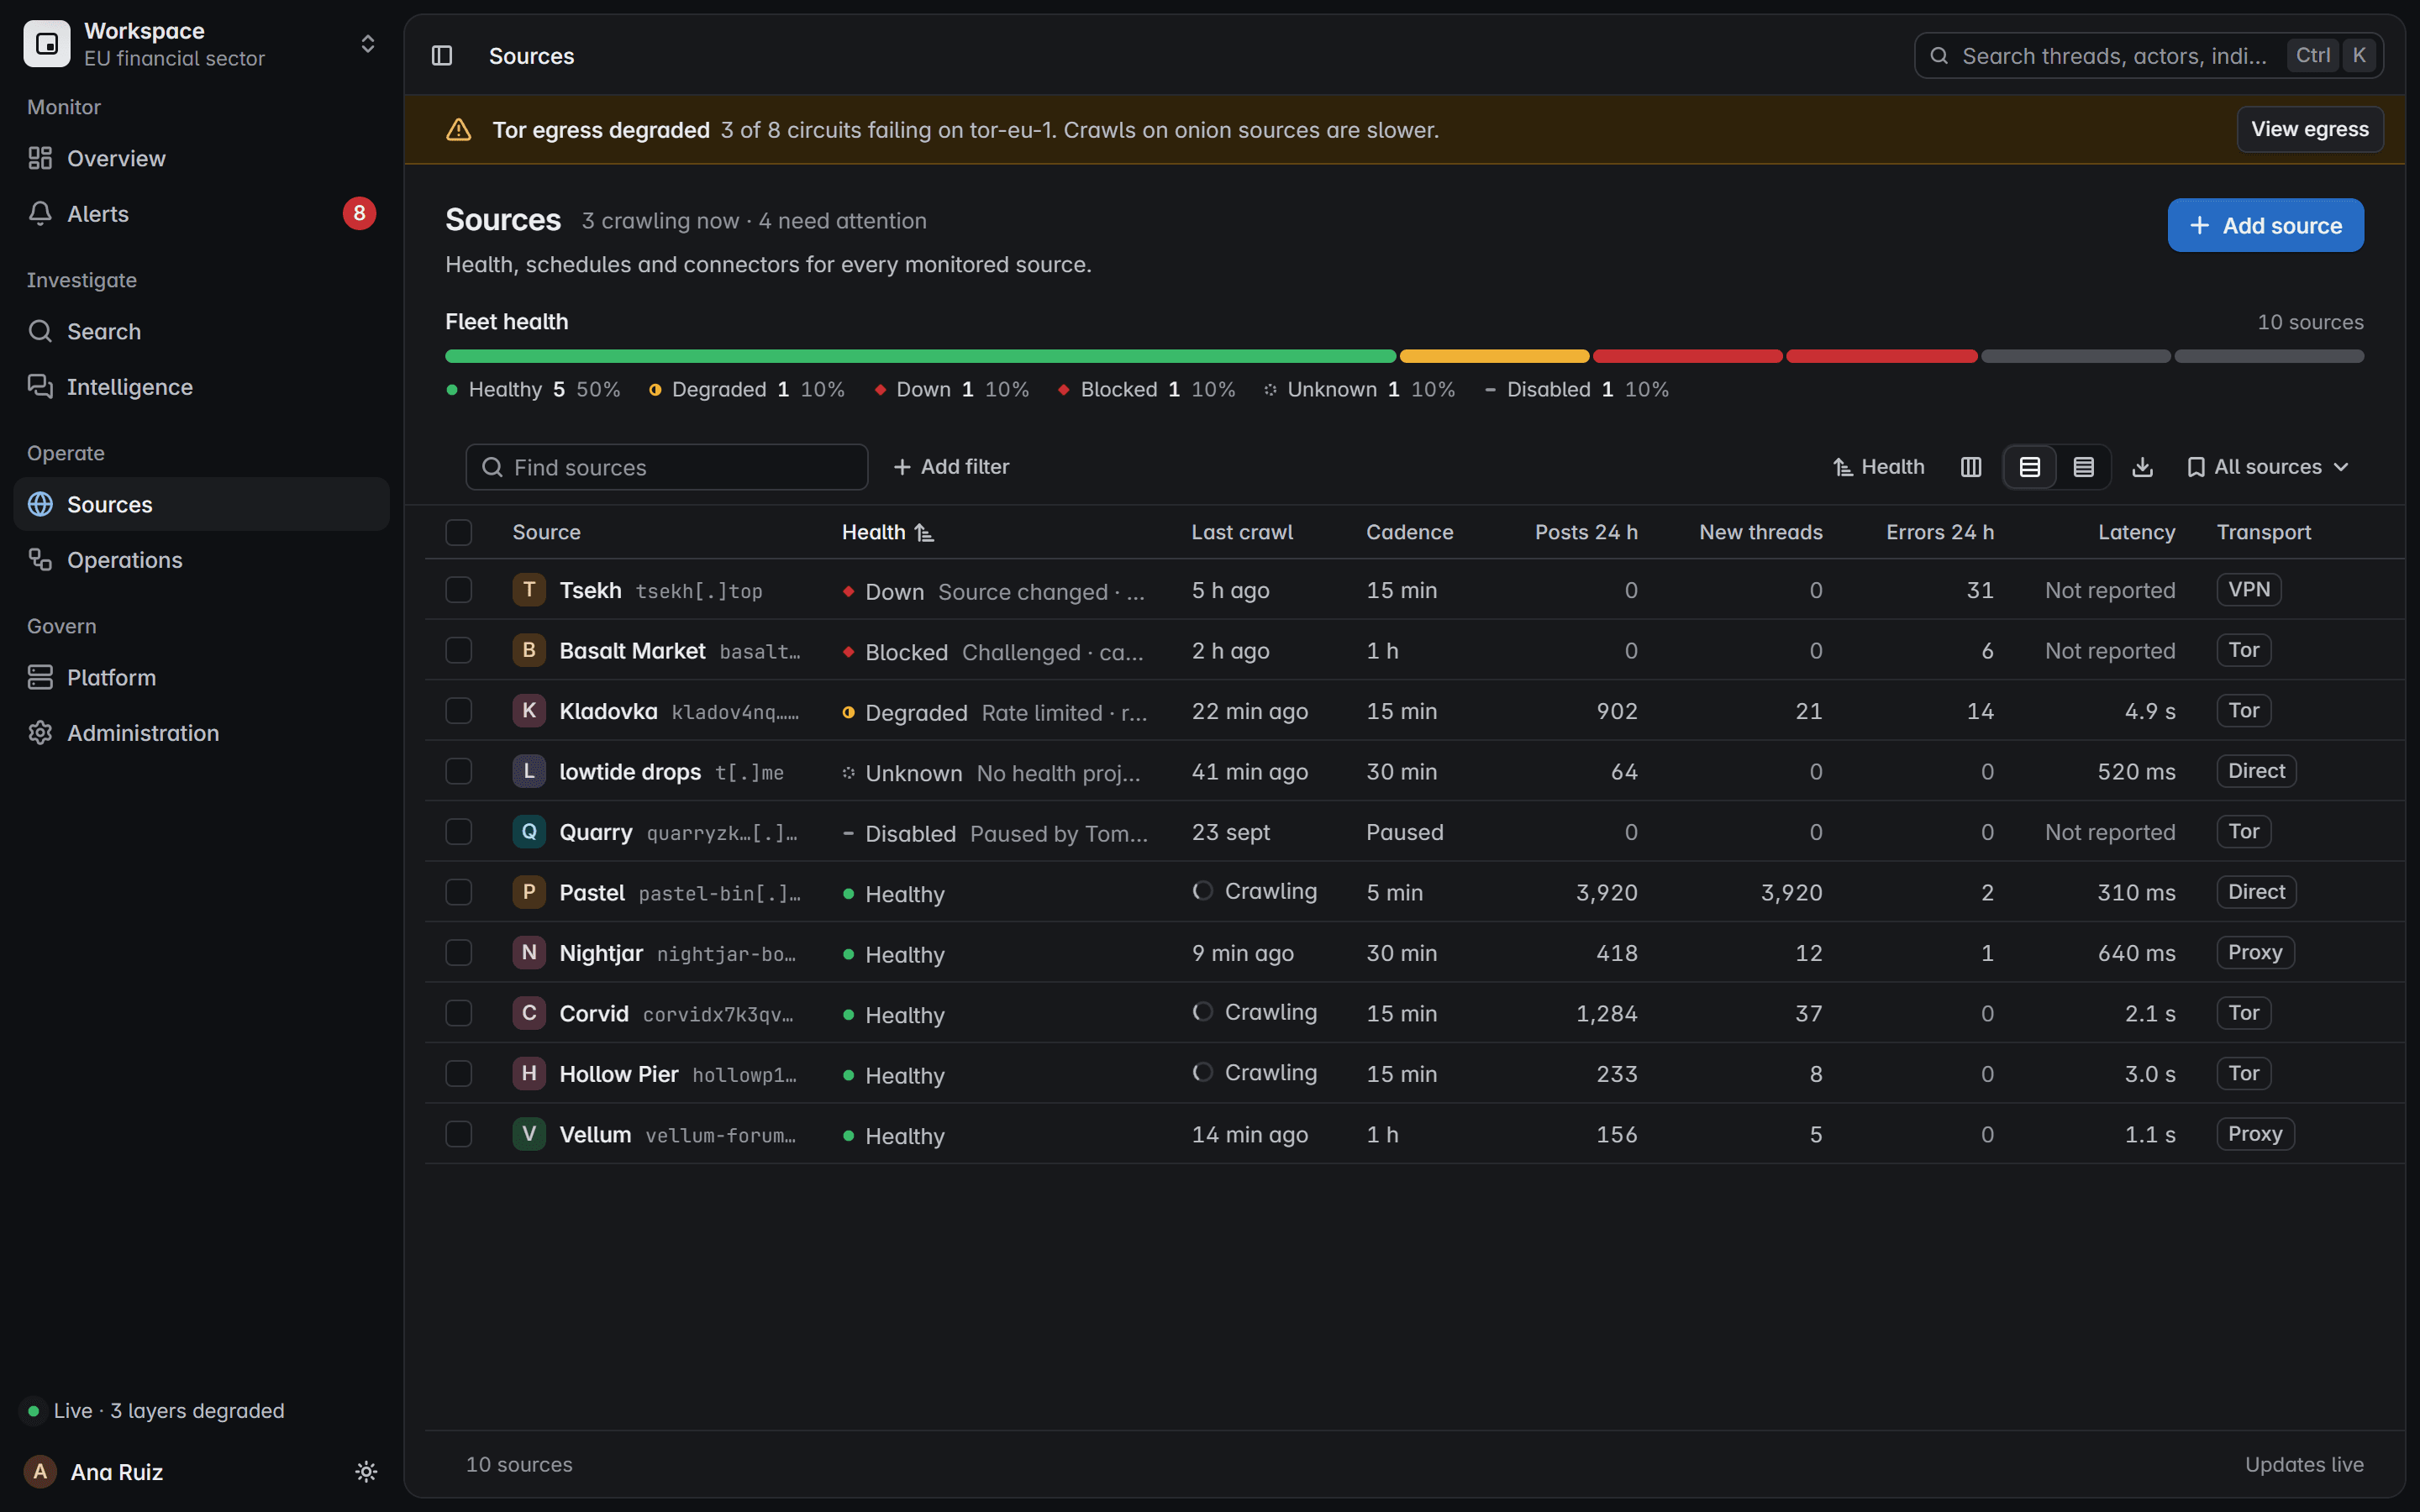Image resolution: width=2420 pixels, height=1512 pixels.
Task: Focus the Find sources search field
Action: click(667, 467)
